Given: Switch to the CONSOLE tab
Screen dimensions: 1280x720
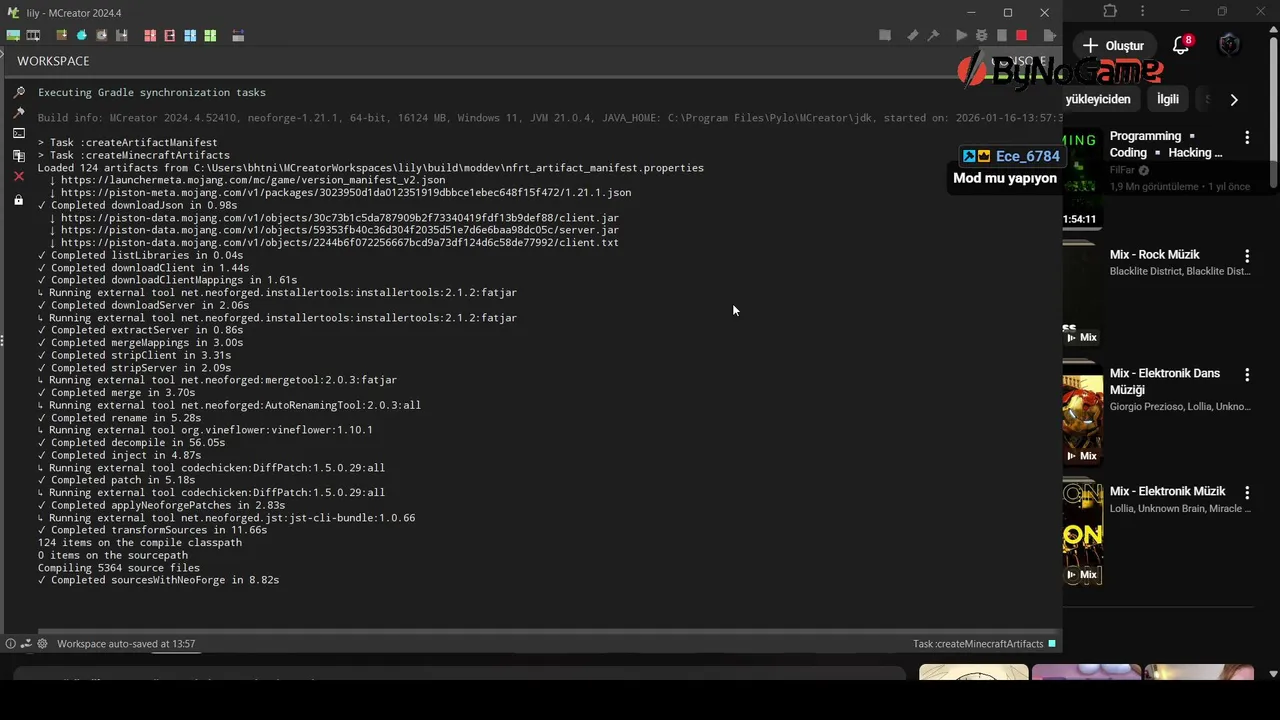Looking at the screenshot, I should 1017,61.
